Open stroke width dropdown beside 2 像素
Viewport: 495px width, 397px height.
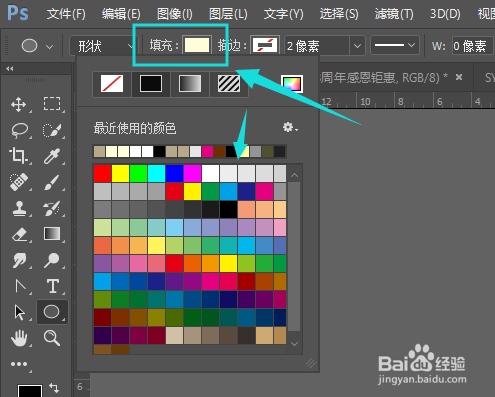click(x=357, y=46)
